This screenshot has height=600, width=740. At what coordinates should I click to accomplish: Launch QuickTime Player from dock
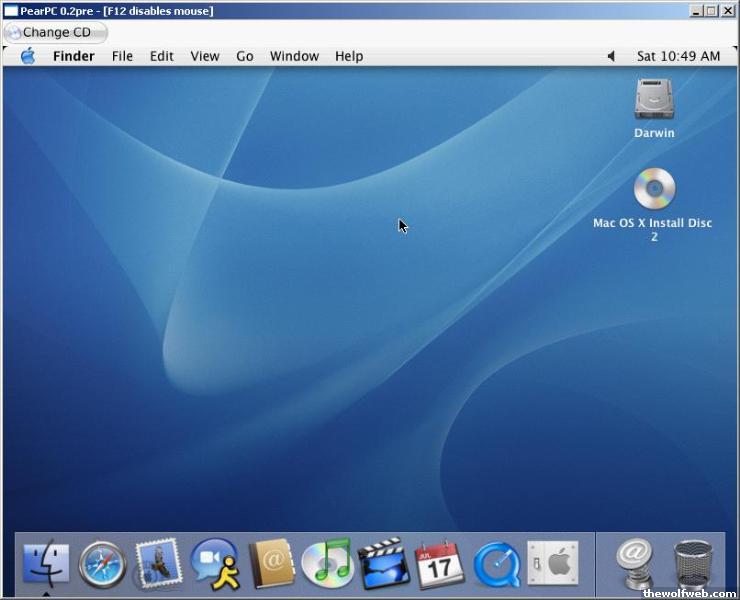496,564
